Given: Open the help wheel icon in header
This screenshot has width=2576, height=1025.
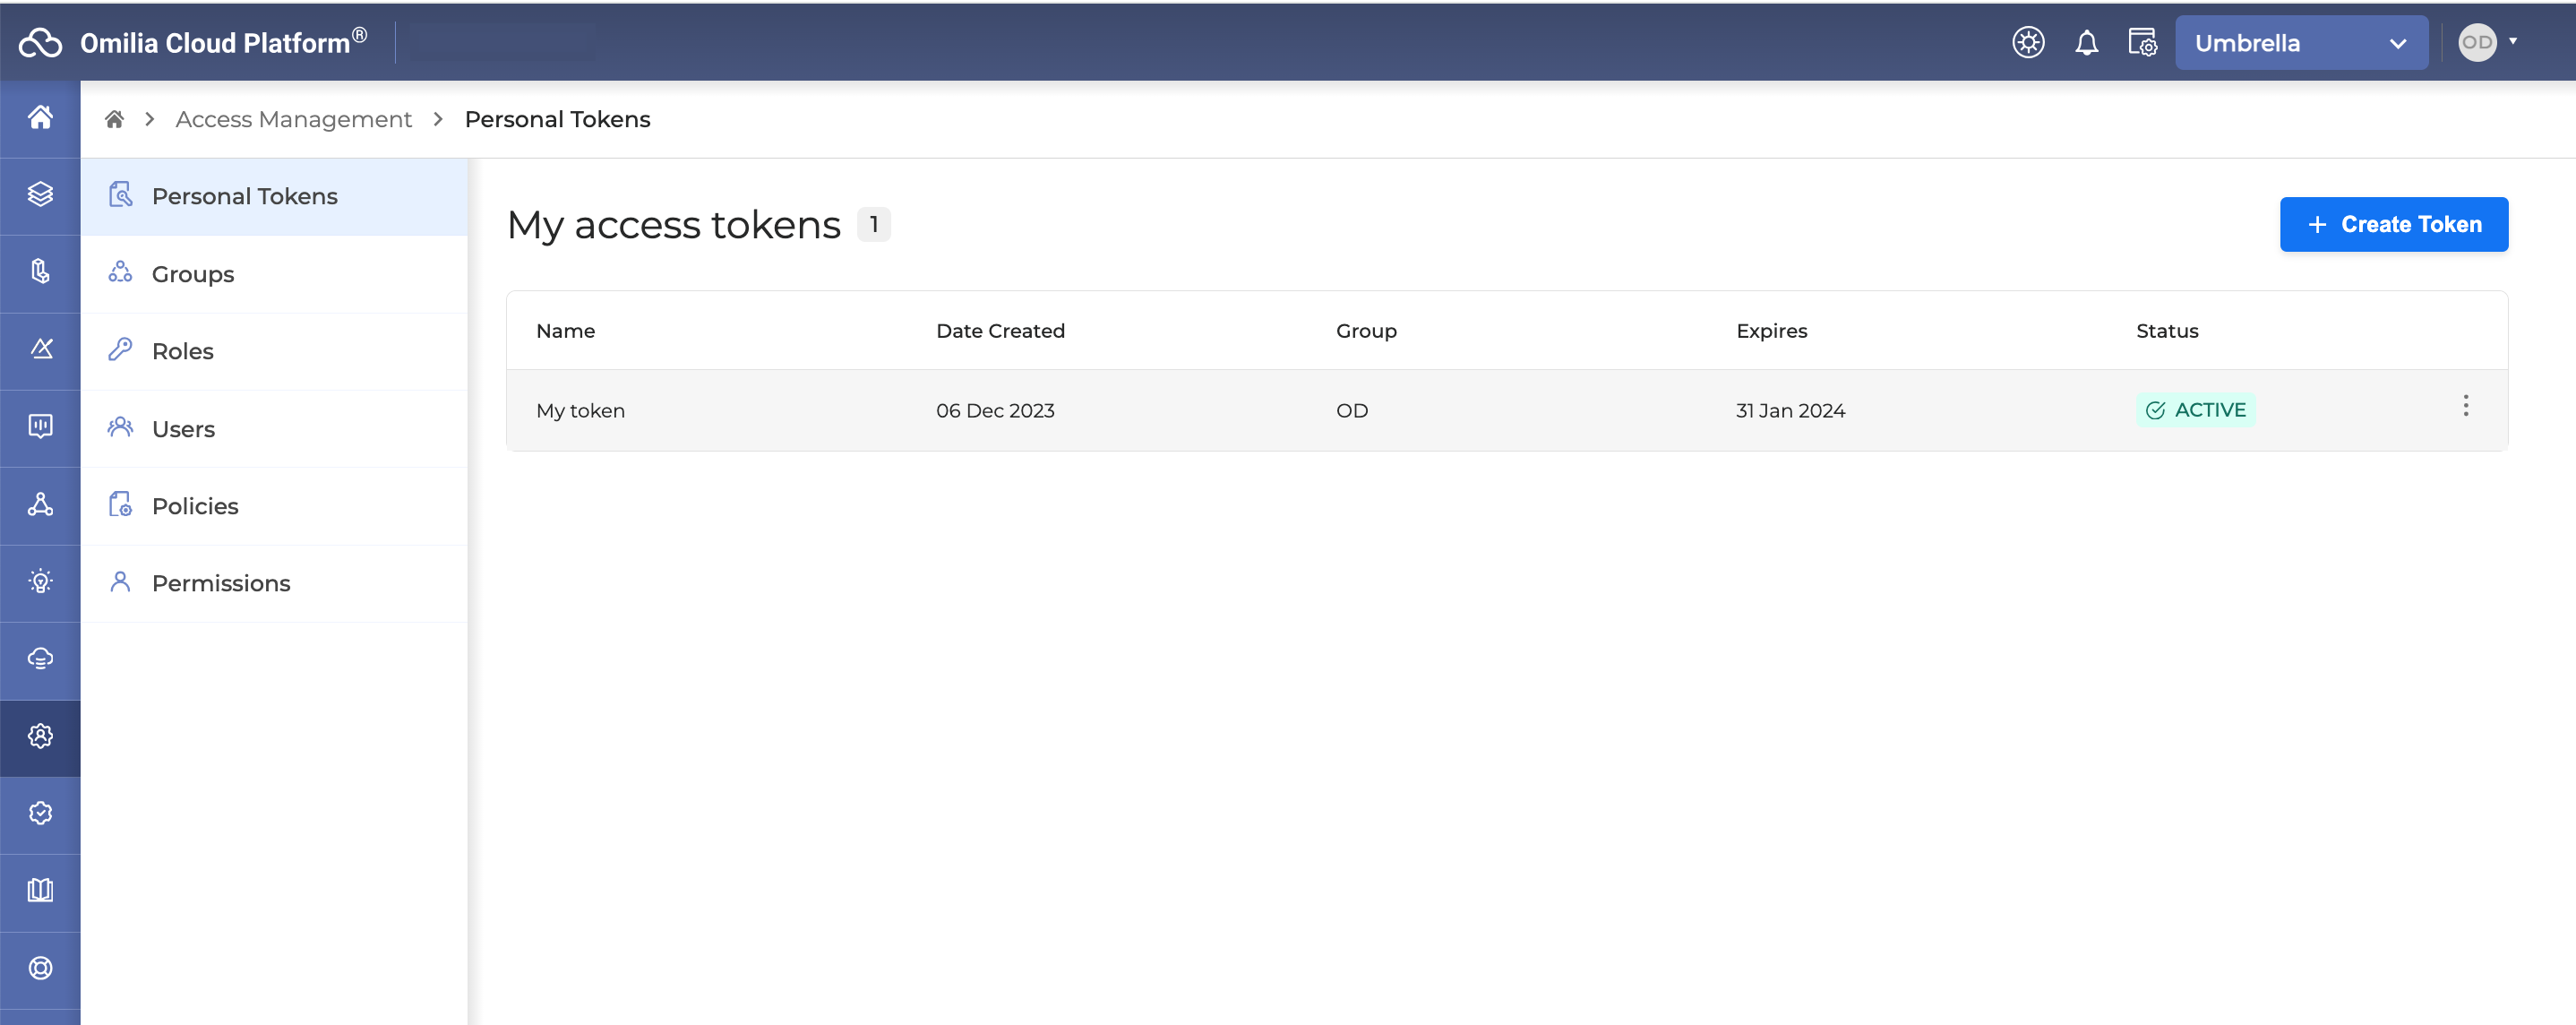Looking at the screenshot, I should [x=2028, y=43].
